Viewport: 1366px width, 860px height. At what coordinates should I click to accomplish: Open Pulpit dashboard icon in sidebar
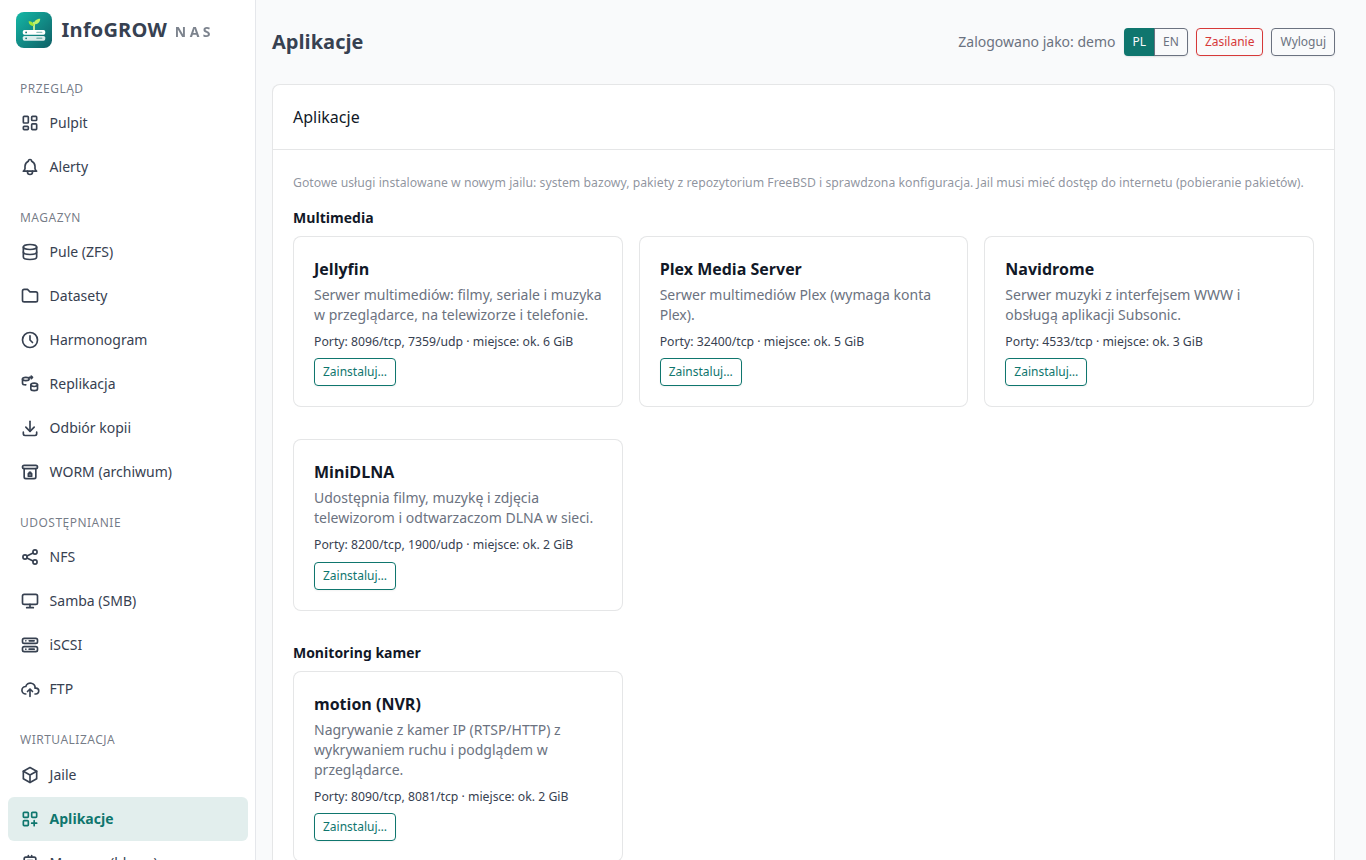(x=30, y=123)
